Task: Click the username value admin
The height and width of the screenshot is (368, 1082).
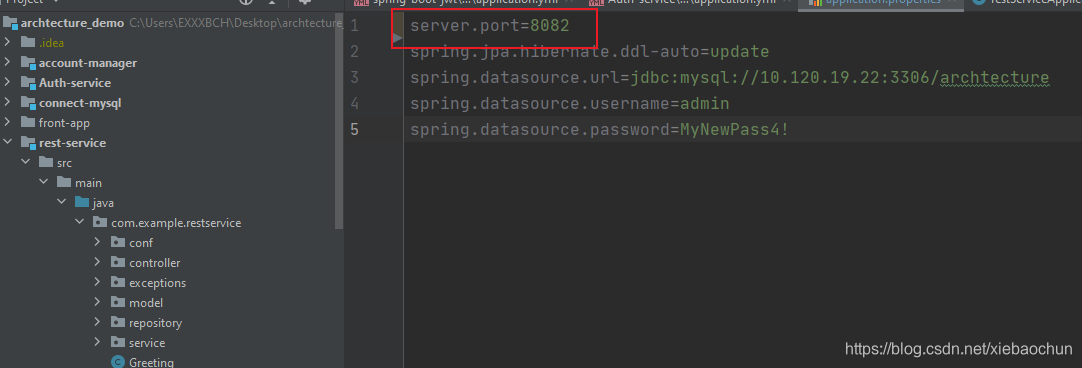Action: tap(705, 104)
